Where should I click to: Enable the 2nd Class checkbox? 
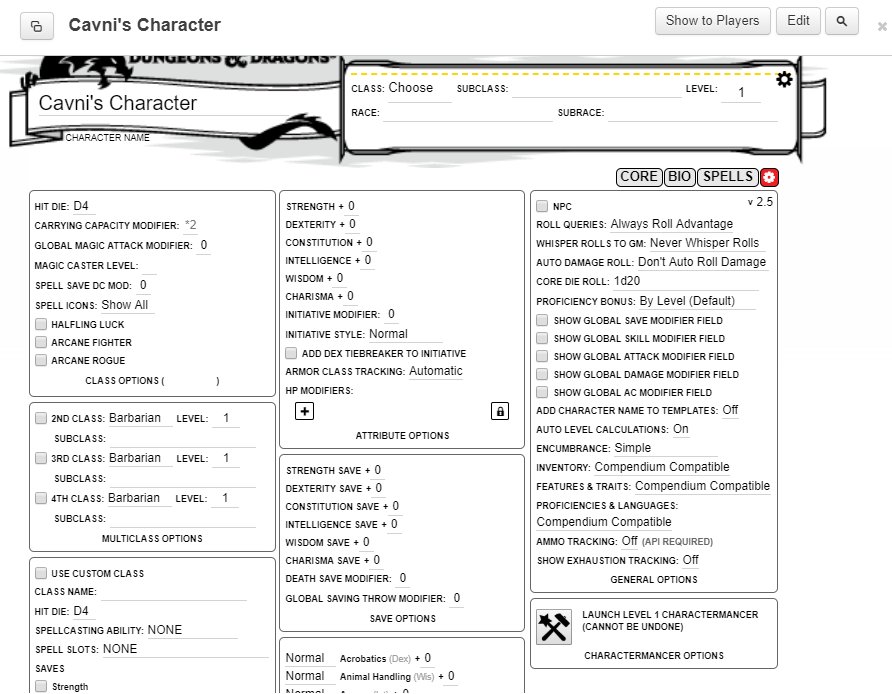[41, 418]
